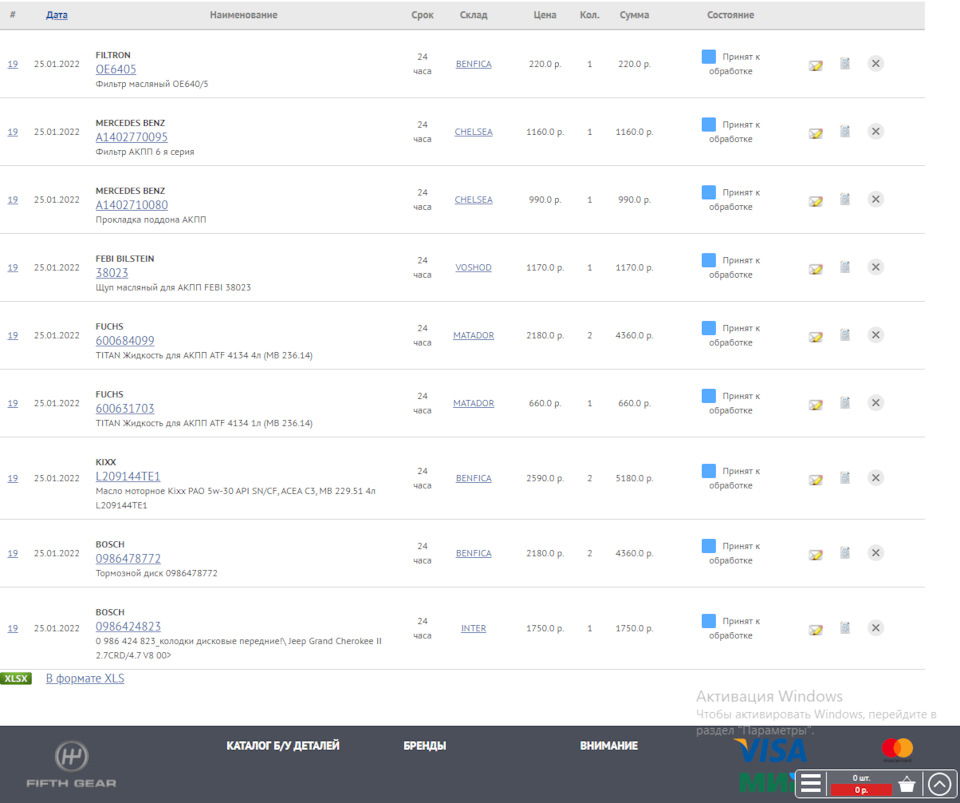Open the note-with-pencil icon for OE6405 row
960x803 pixels.
816,65
